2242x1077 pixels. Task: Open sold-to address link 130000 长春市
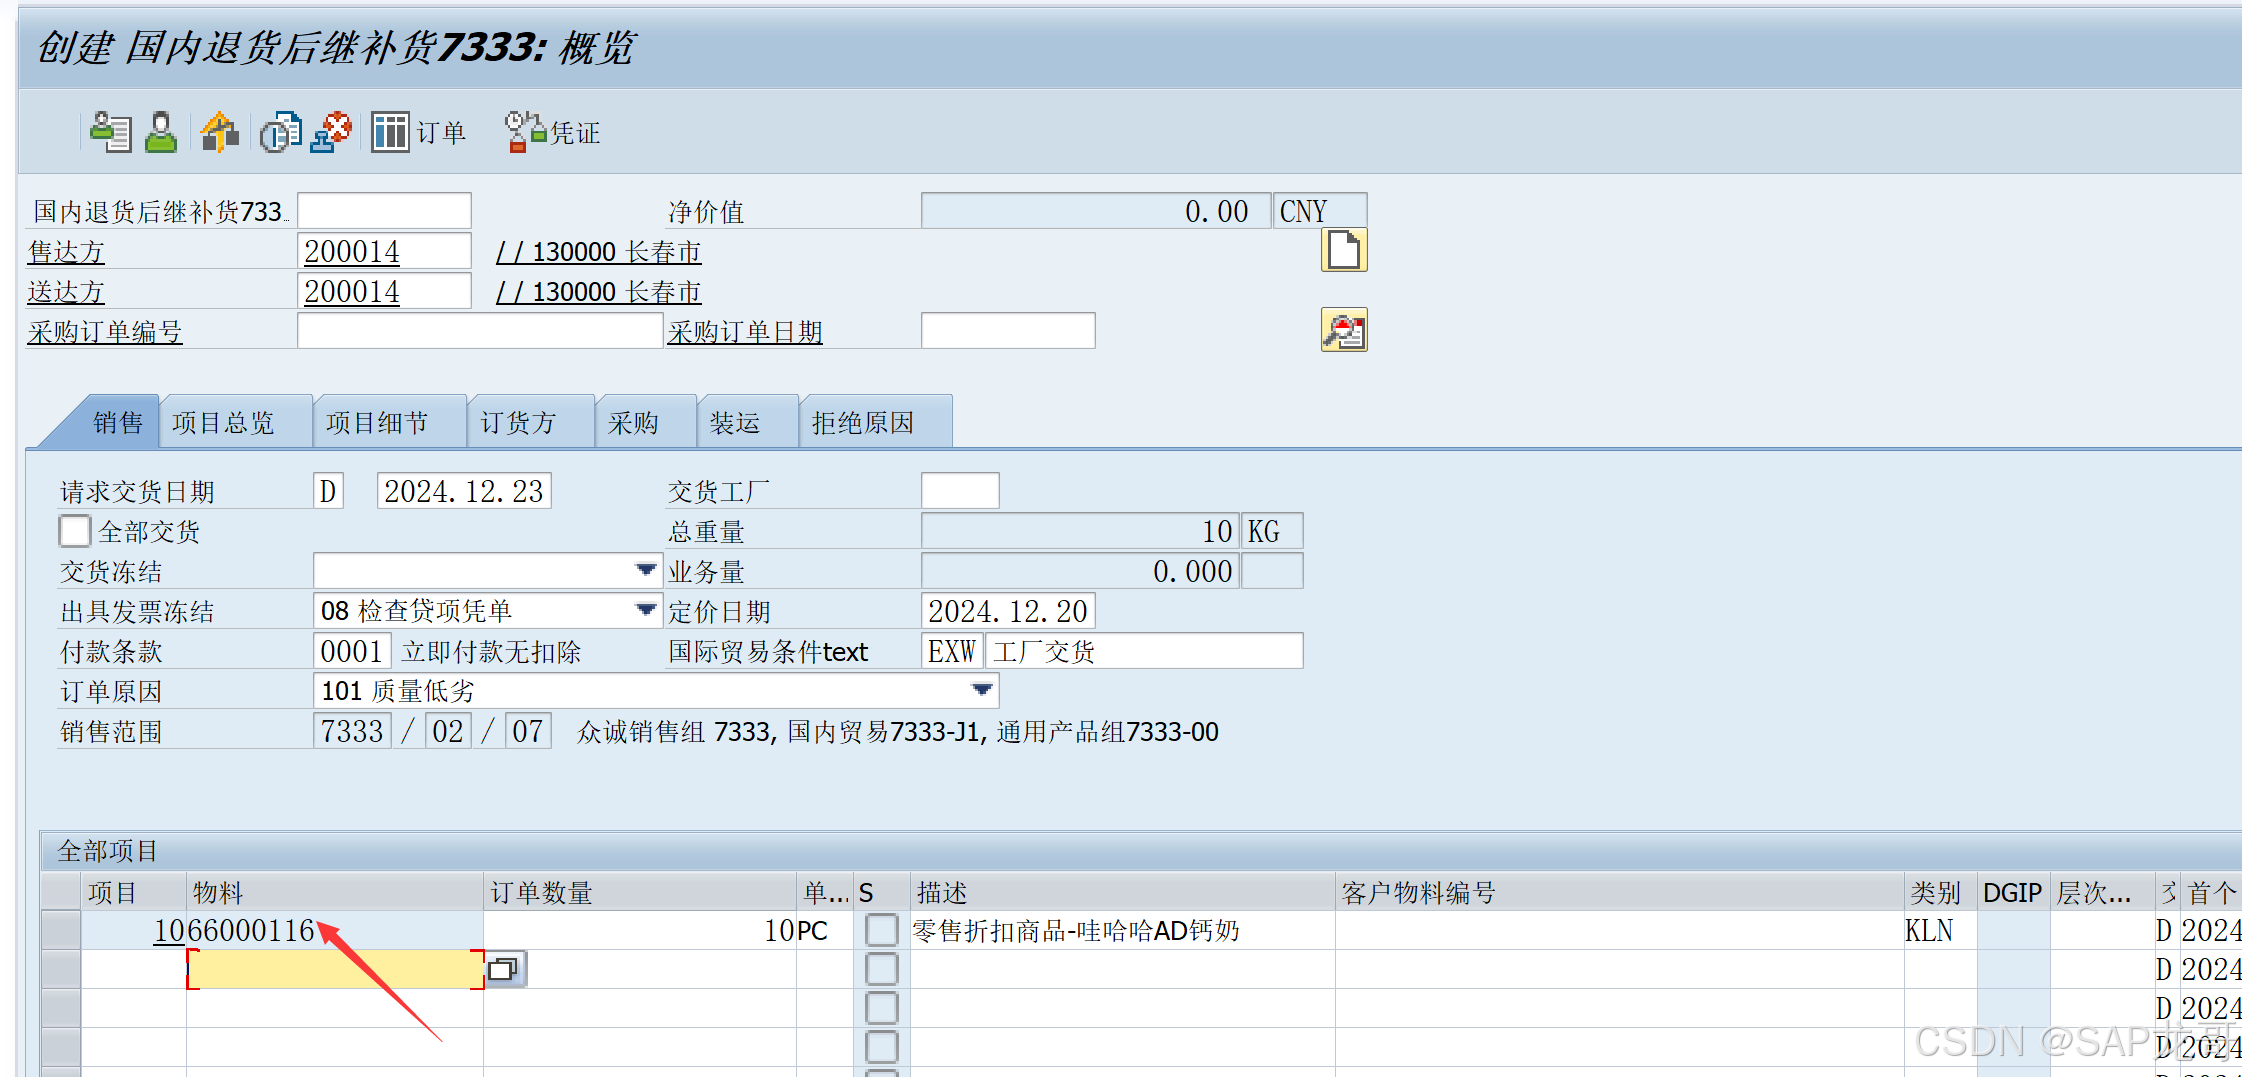[599, 251]
